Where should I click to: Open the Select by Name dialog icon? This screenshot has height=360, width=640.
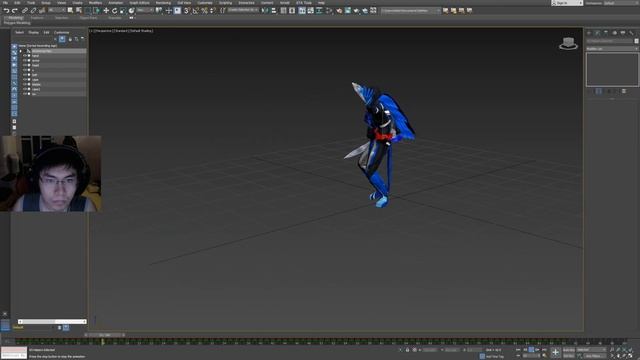(79, 11)
